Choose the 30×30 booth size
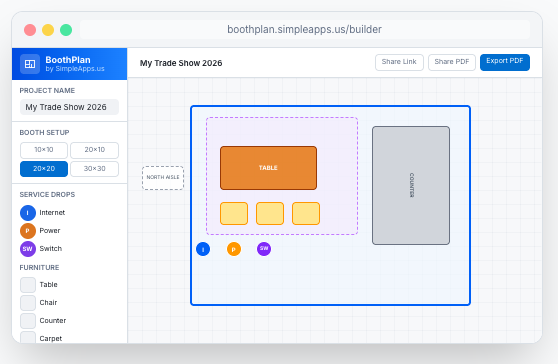Screen dimensions: 558x364 coord(95,169)
